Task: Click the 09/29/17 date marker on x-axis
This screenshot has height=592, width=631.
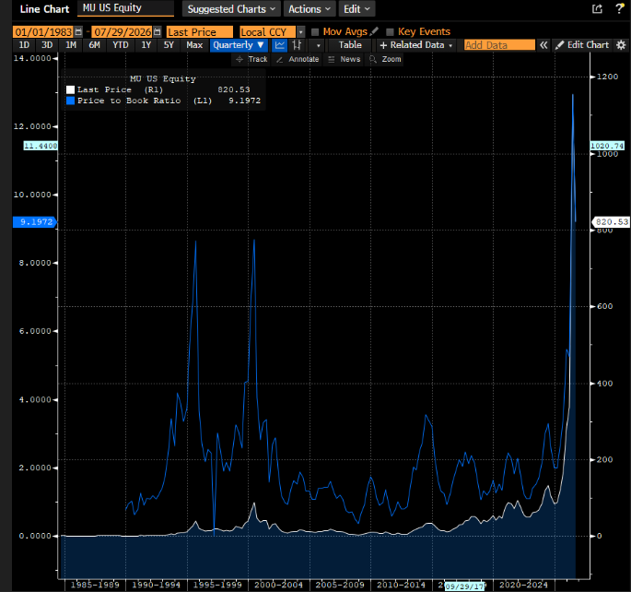Action: (464, 586)
